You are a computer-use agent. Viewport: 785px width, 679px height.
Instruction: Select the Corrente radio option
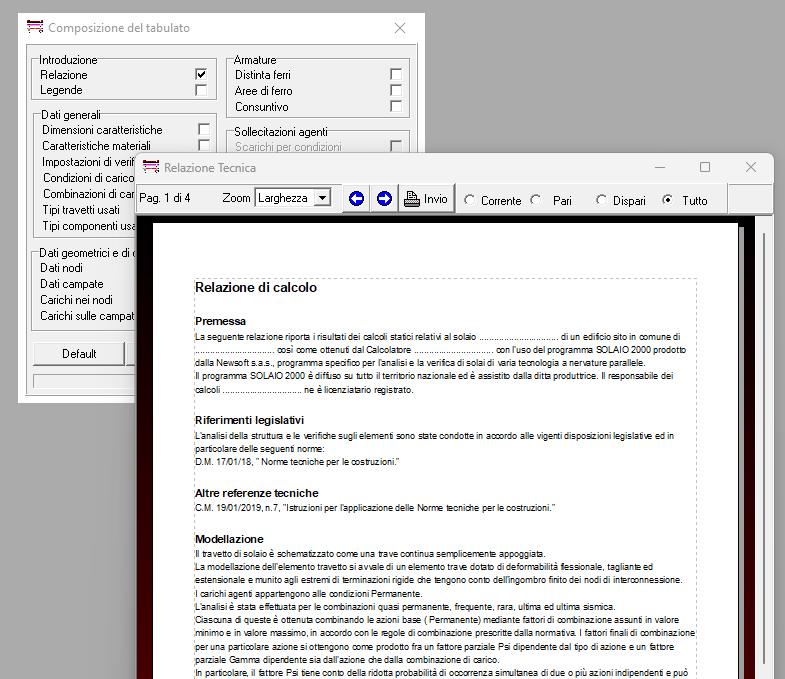pos(469,200)
